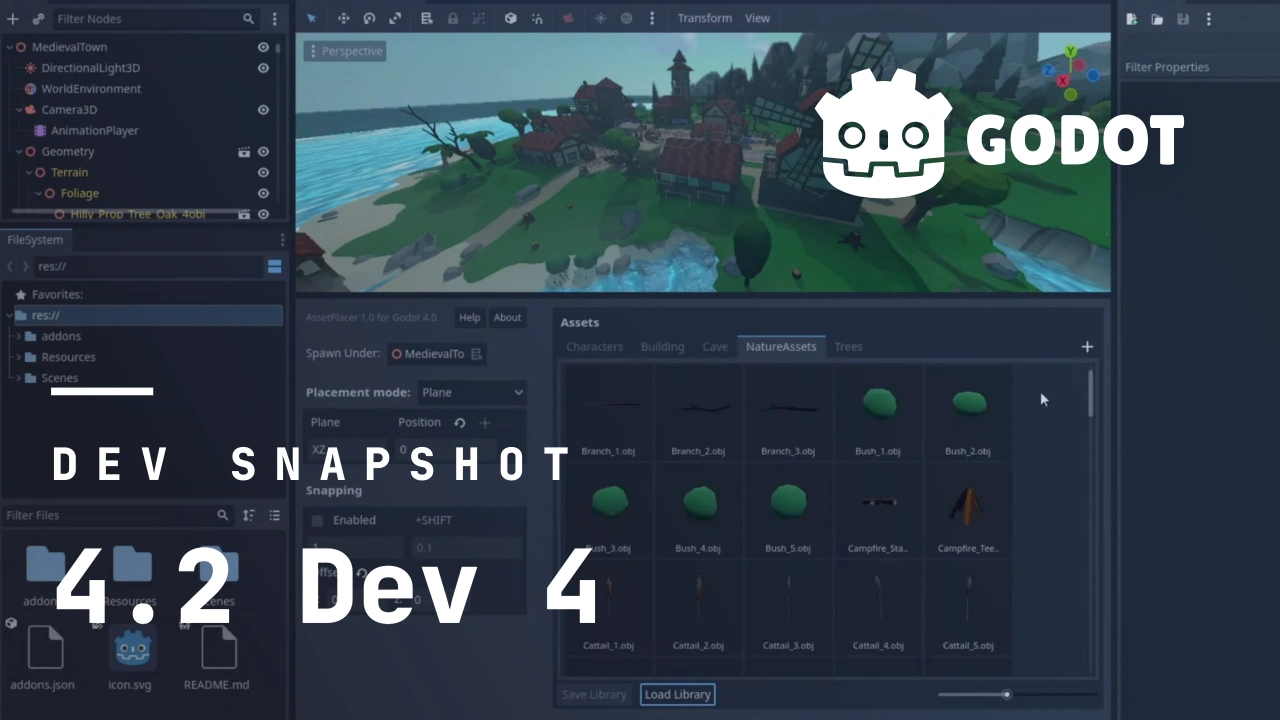Click the node picker icon beside MedievalTo
Screen dimensions: 1280x720
[477, 354]
